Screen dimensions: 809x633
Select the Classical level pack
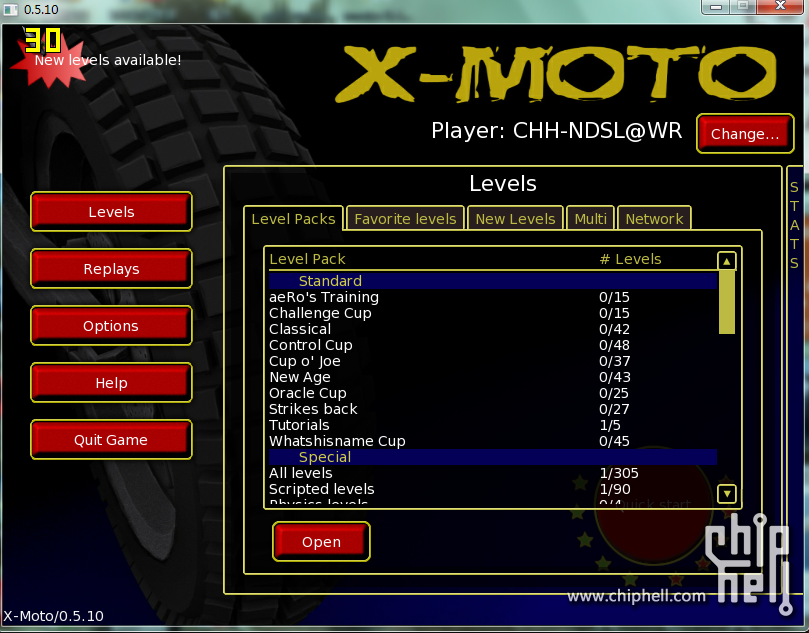(x=493, y=329)
